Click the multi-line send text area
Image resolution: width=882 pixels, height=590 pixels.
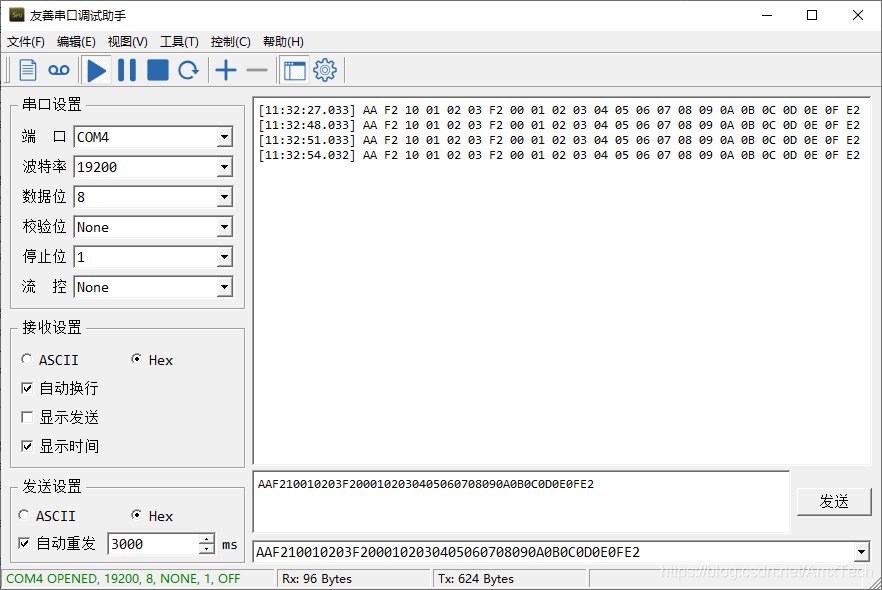521,502
